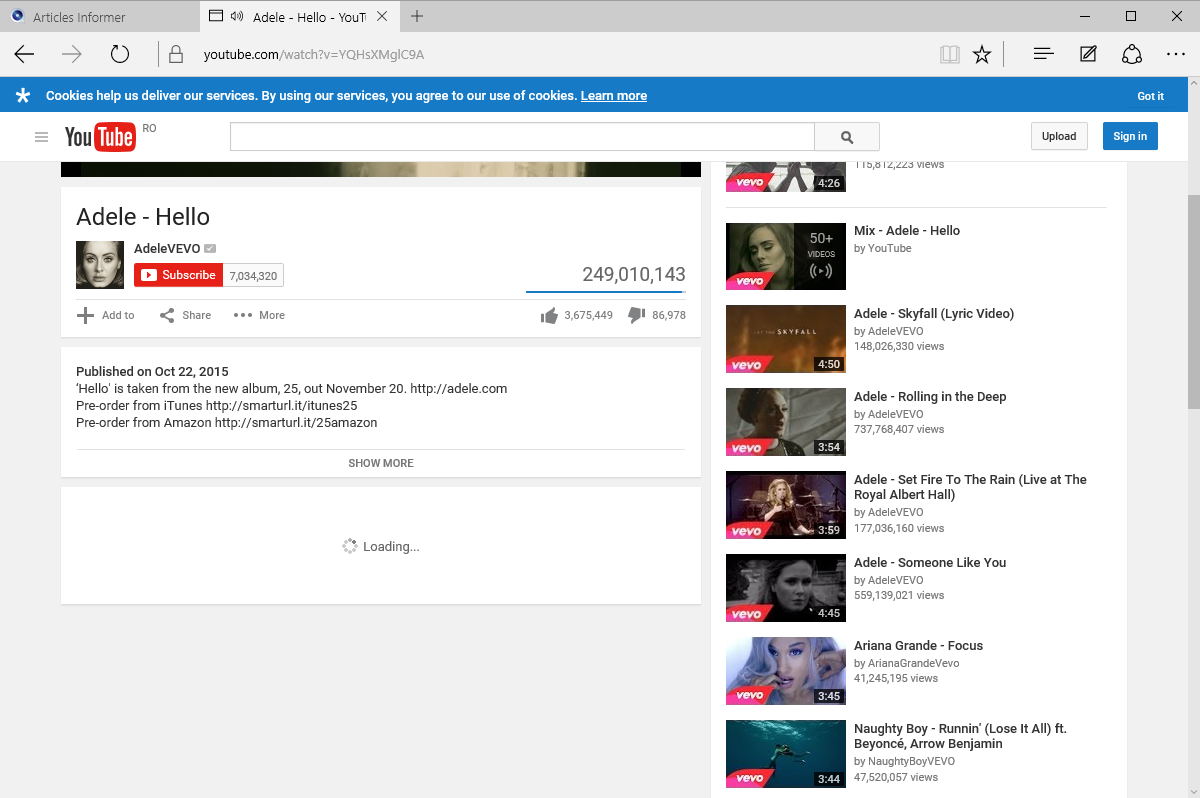The image size is (1200, 798).
Task: Go to the YouTube home logo
Action: pos(100,137)
